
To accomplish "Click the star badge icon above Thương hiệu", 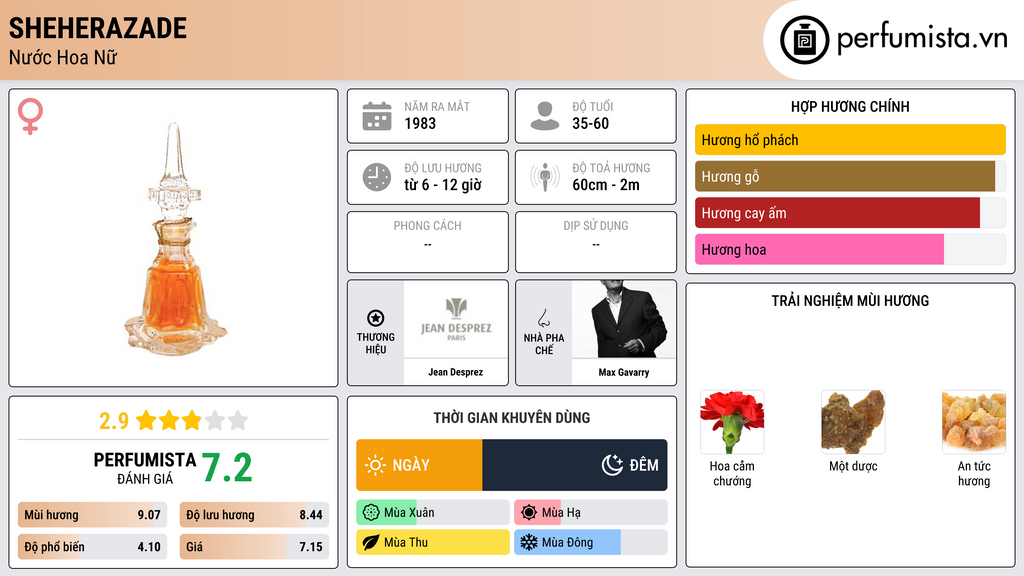I will tap(376, 318).
